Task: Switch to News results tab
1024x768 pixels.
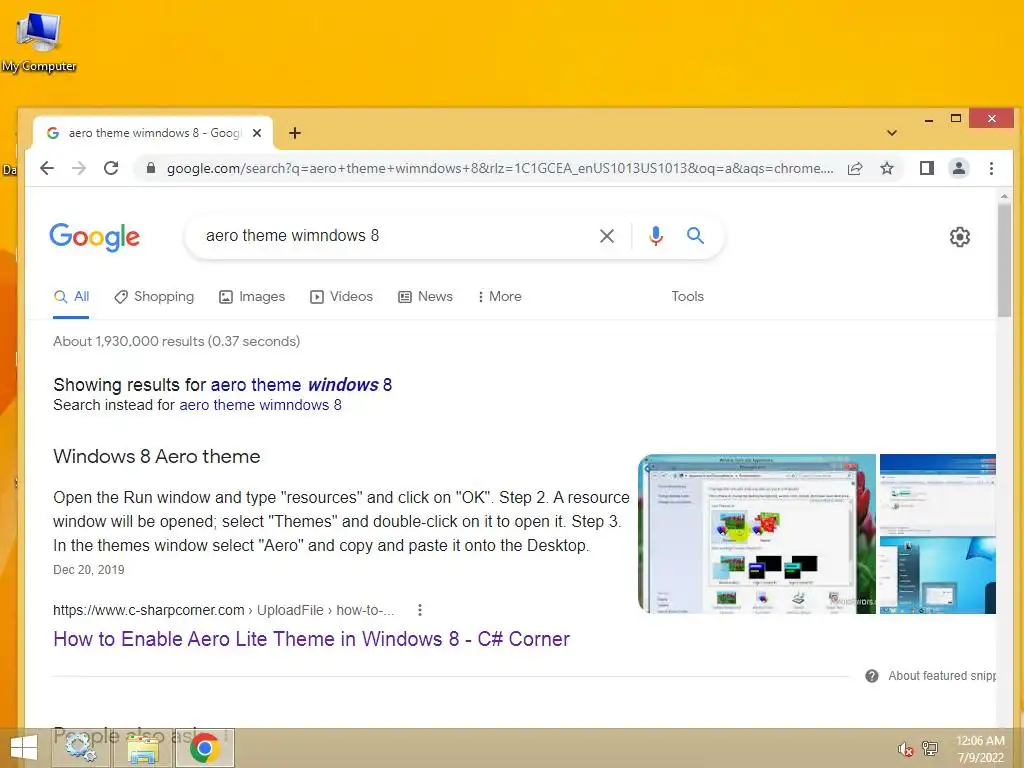Action: [425, 296]
